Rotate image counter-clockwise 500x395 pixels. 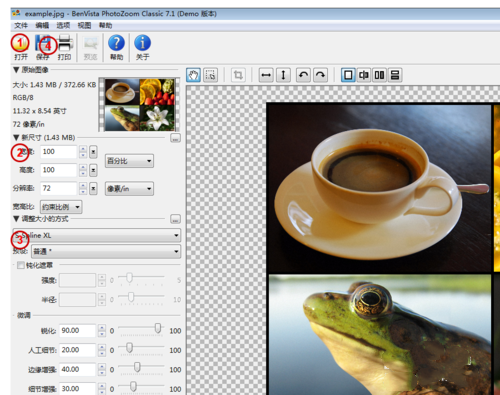point(303,75)
